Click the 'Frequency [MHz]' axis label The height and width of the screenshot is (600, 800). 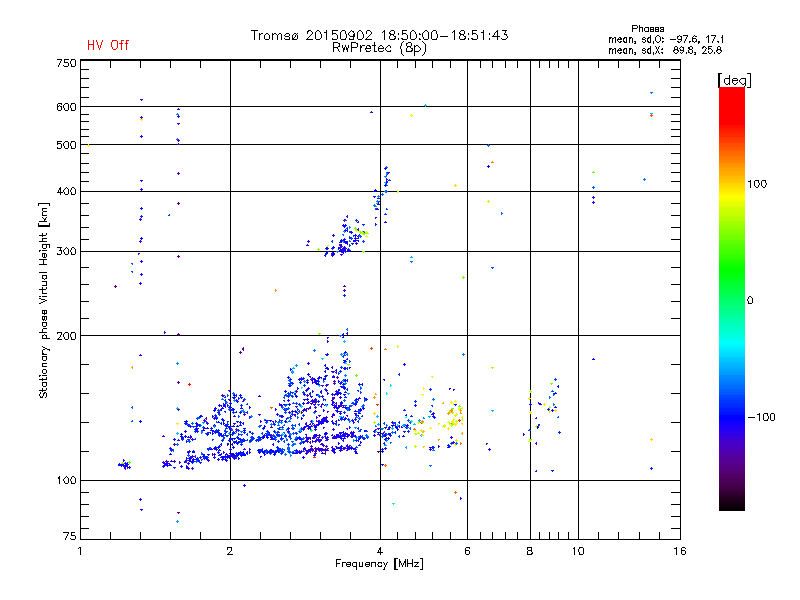pyautogui.click(x=379, y=564)
